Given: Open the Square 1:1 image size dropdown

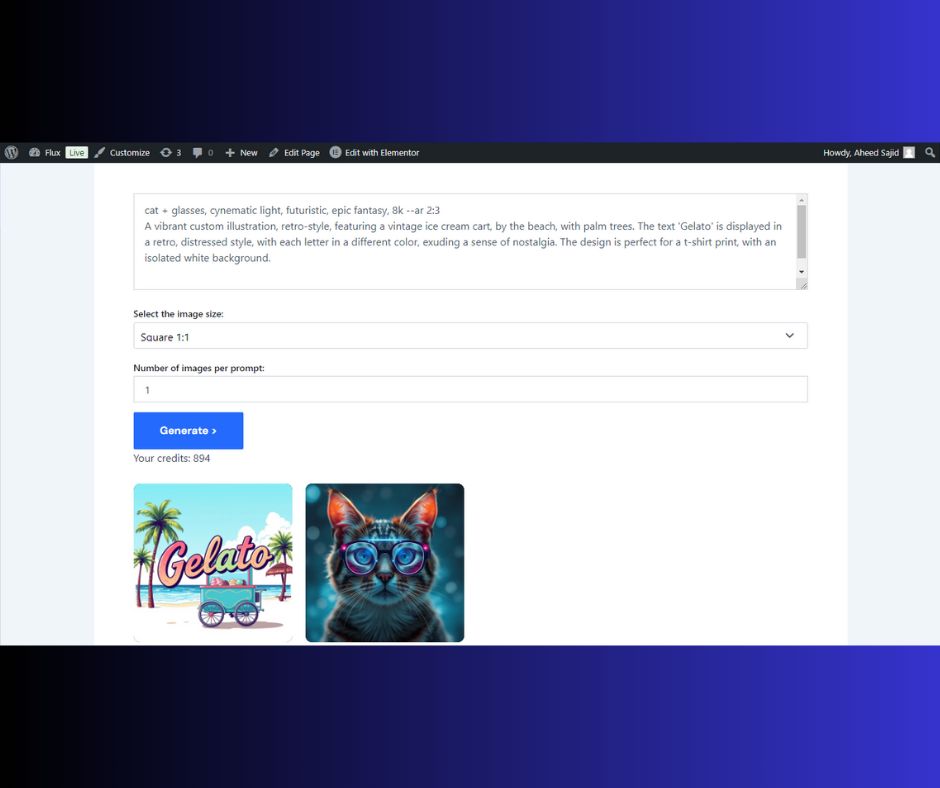Looking at the screenshot, I should 471,336.
